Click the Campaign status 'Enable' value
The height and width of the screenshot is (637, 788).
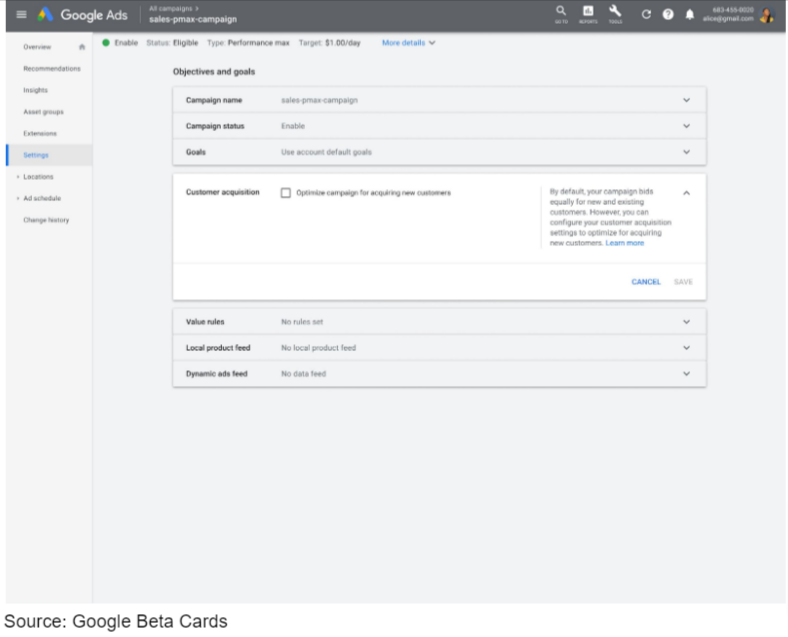(x=293, y=126)
